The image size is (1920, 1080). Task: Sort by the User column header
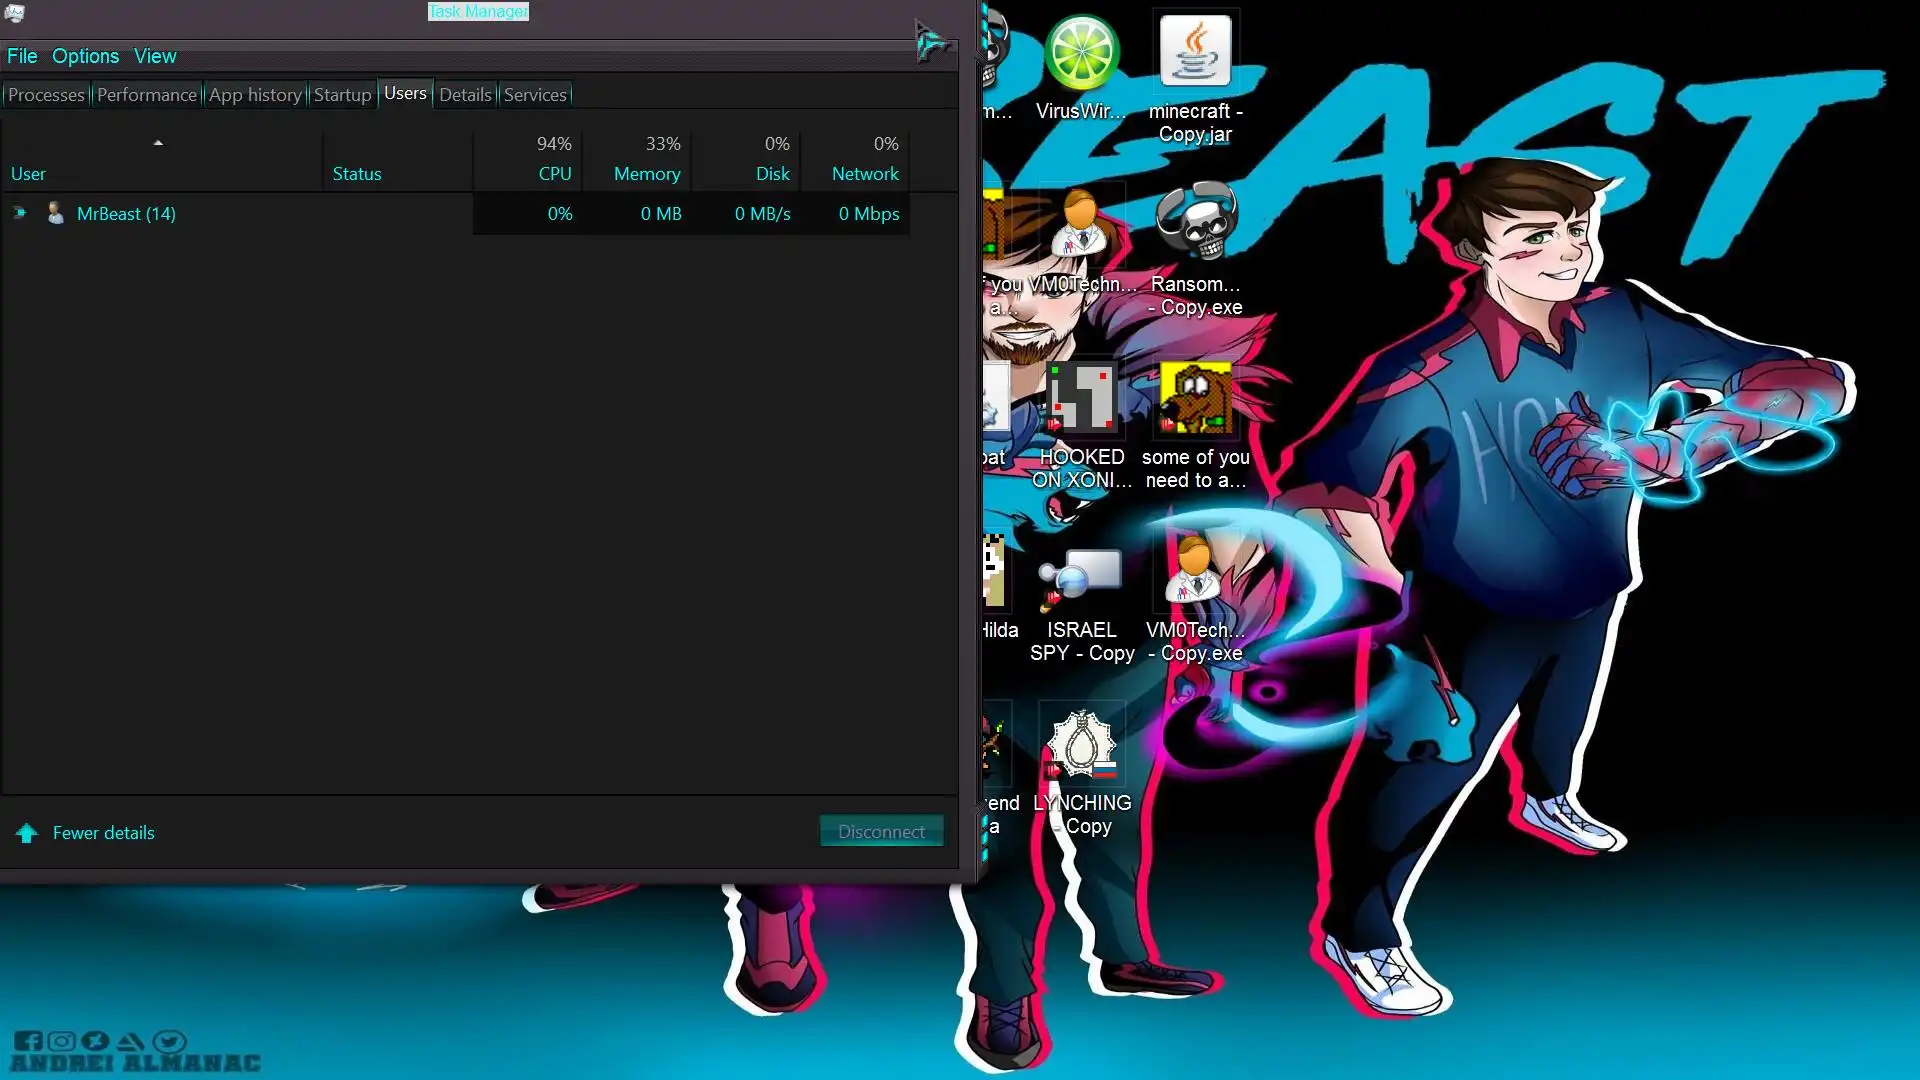tap(28, 174)
